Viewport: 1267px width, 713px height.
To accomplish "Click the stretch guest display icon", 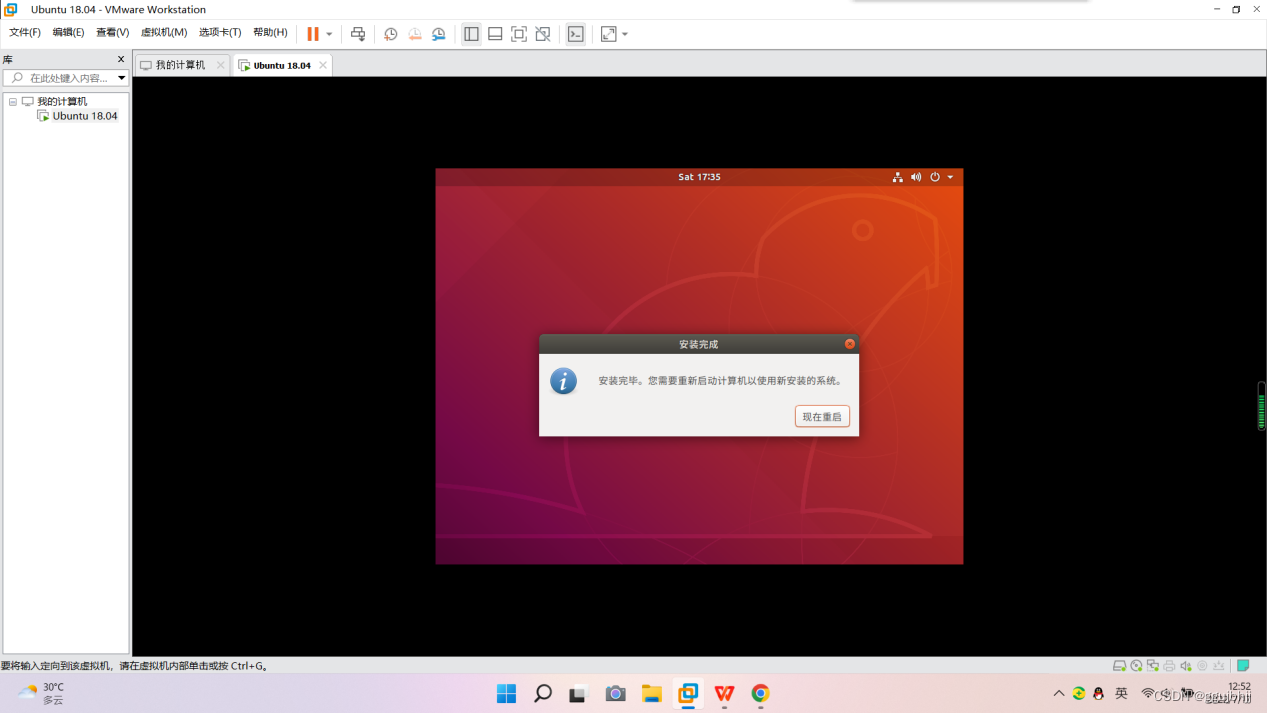I will pos(608,34).
